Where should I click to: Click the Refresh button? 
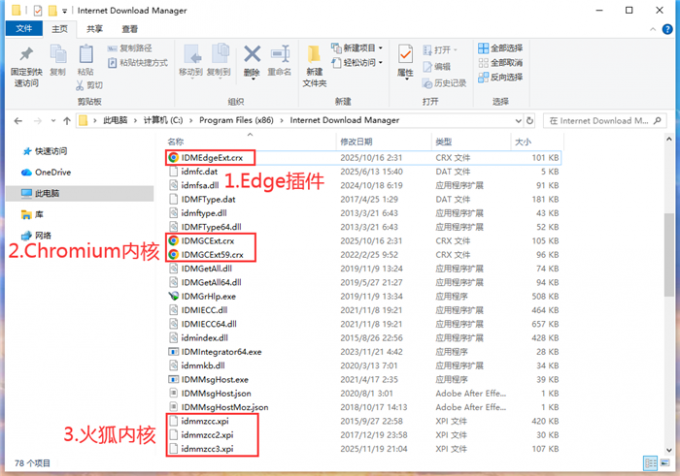530,121
